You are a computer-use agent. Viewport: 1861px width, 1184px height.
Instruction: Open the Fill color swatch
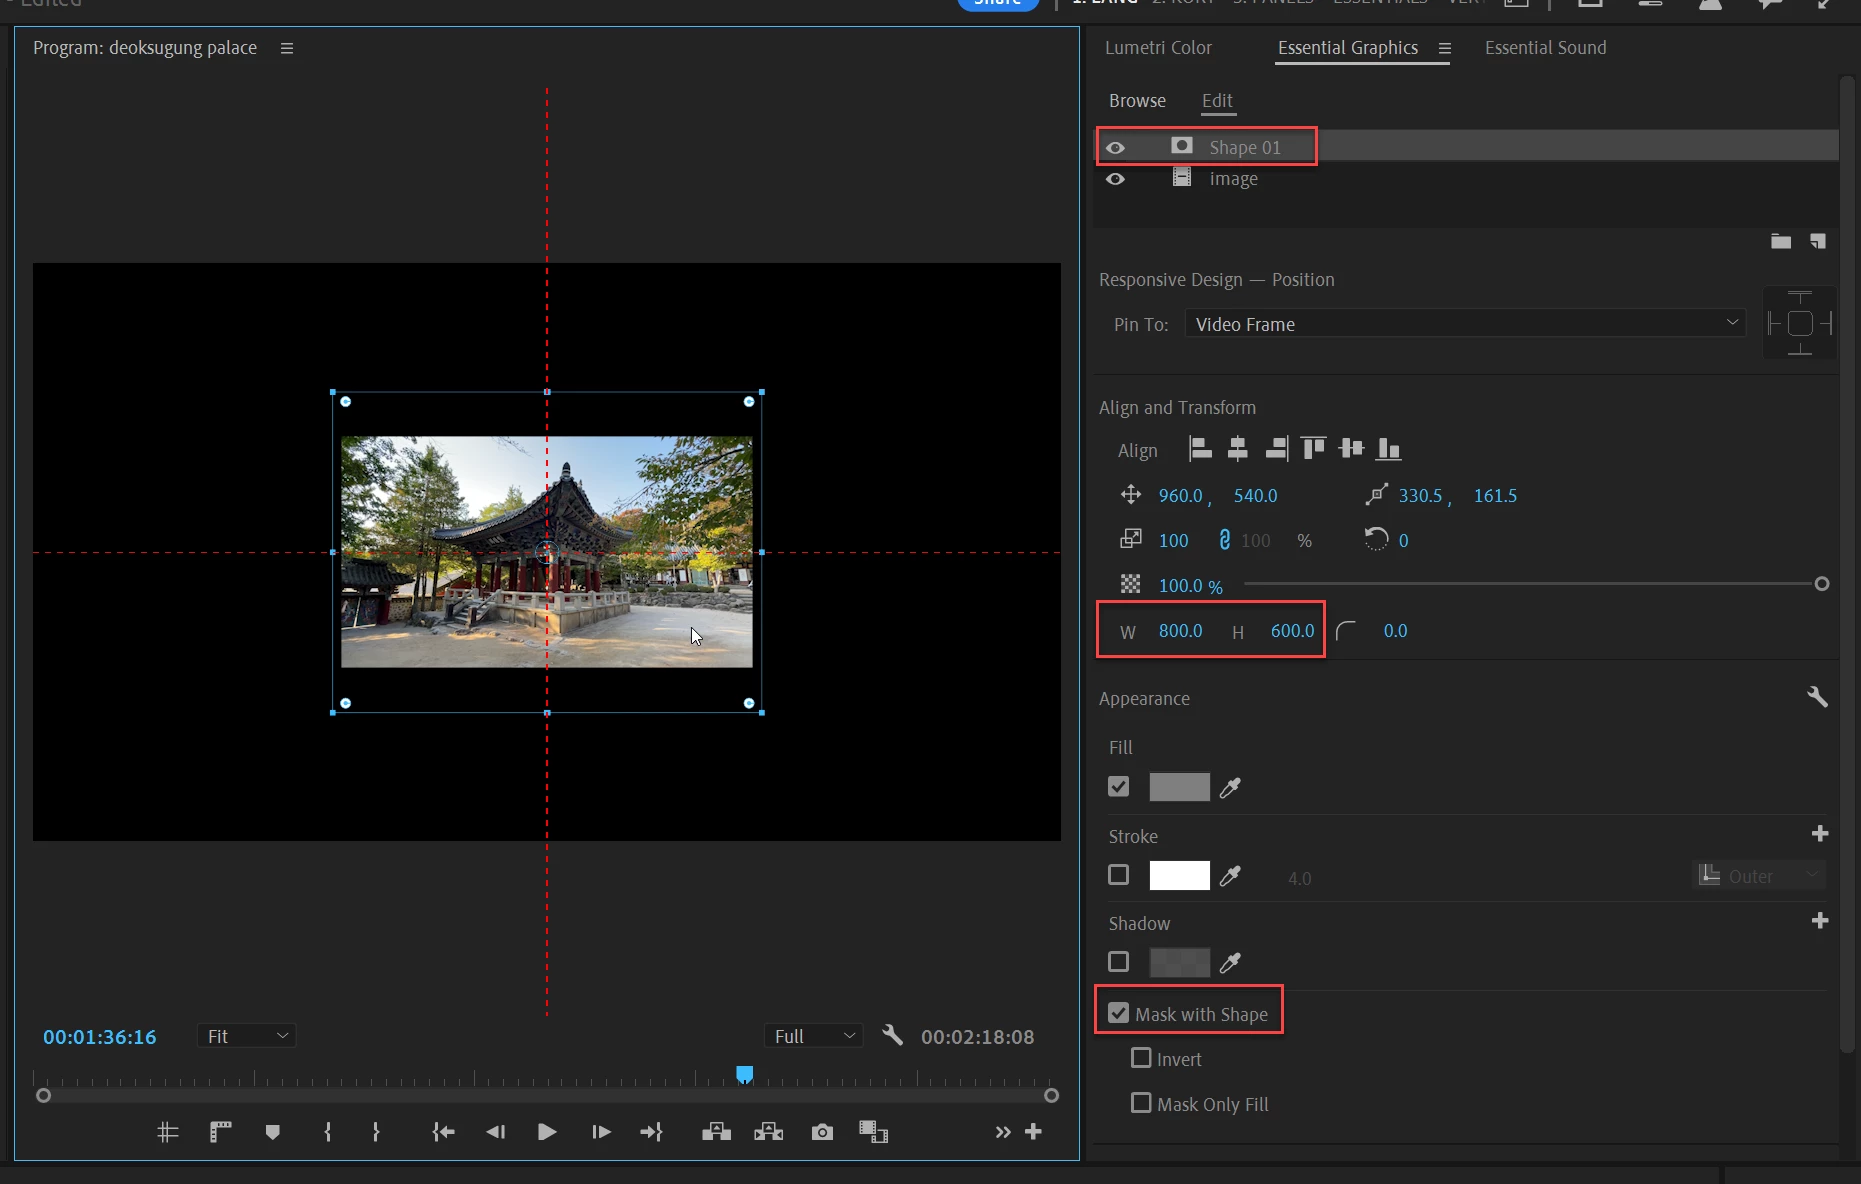click(x=1180, y=787)
